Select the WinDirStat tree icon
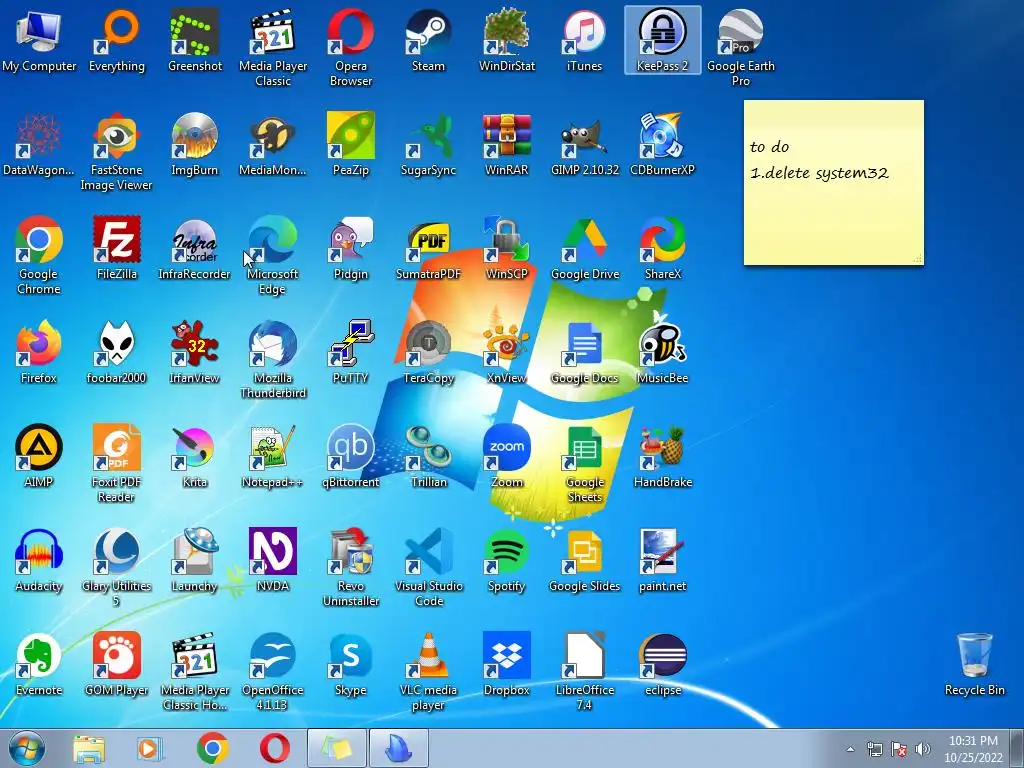Screen dimensions: 1024x768 (507, 40)
